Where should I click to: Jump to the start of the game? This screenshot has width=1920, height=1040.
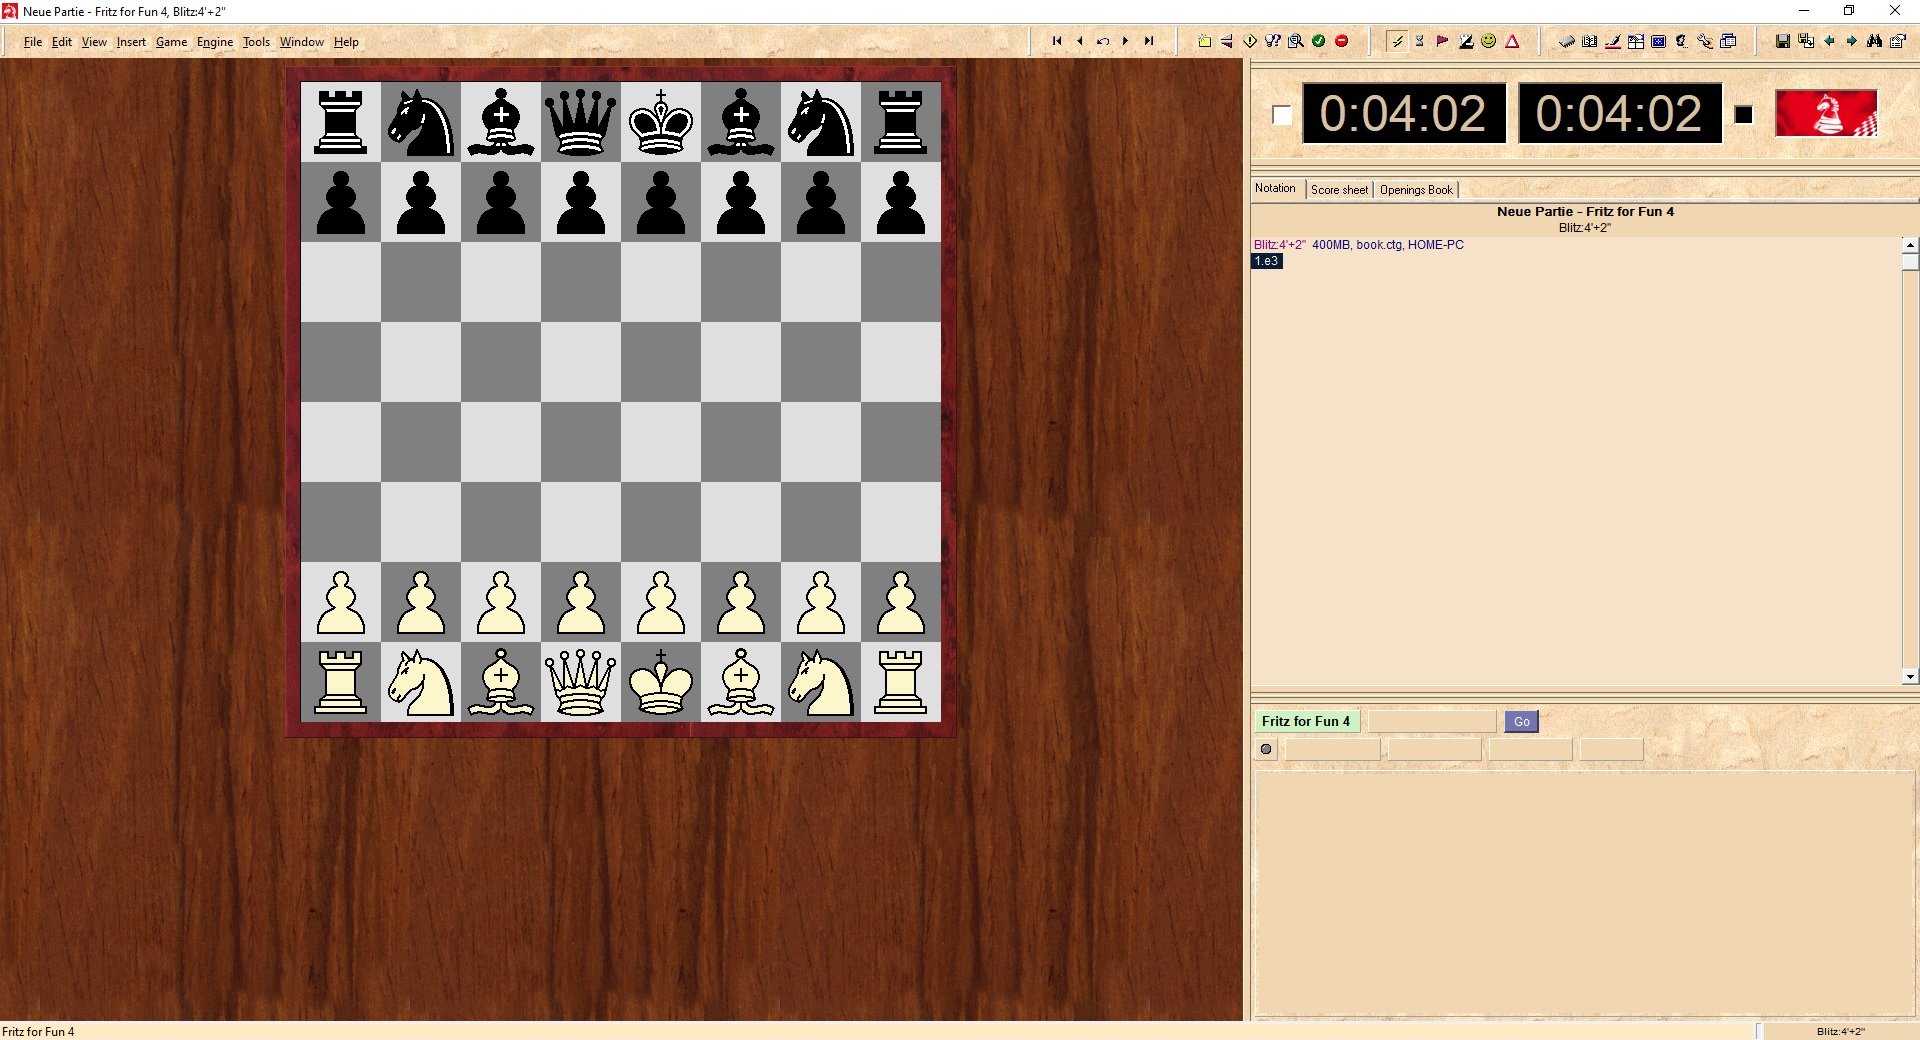[x=1057, y=41]
